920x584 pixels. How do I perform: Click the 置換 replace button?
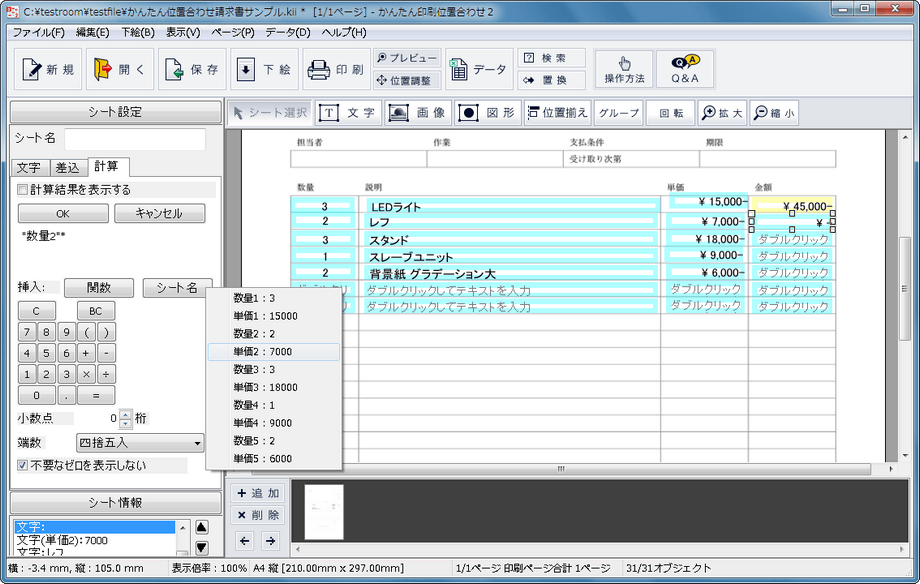[x=552, y=80]
